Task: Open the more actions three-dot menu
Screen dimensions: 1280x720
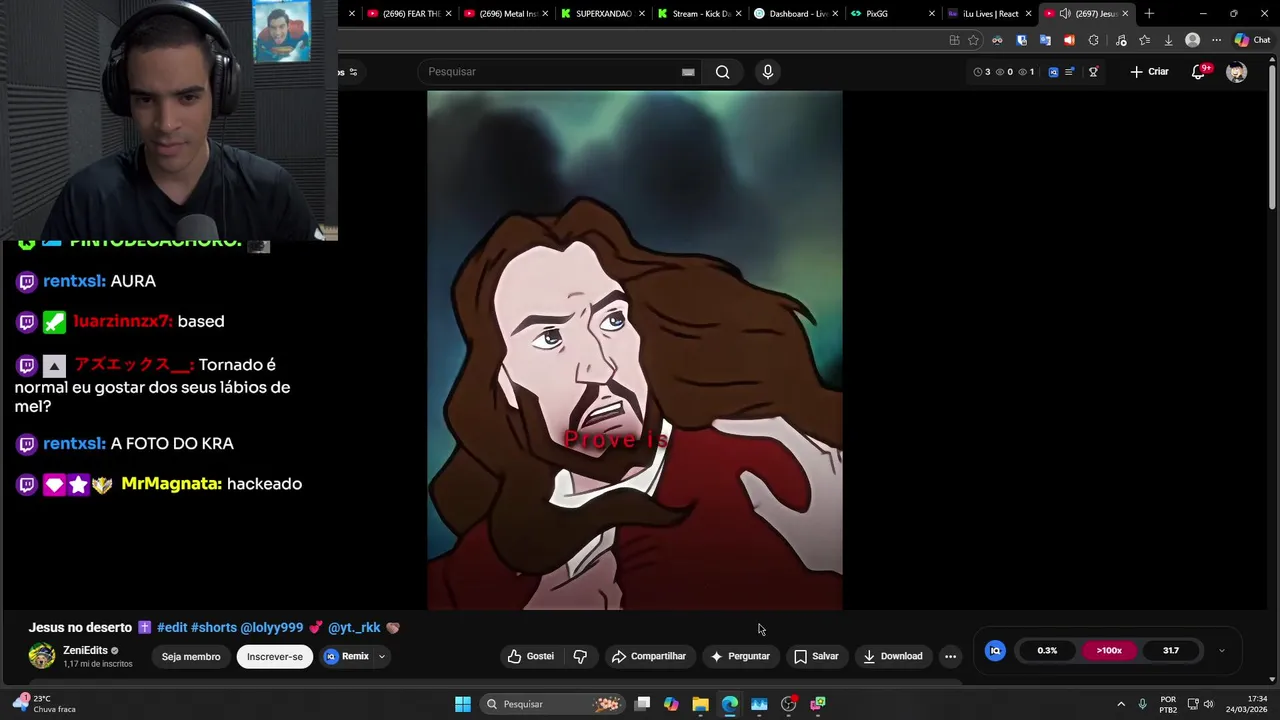Action: 950,656
